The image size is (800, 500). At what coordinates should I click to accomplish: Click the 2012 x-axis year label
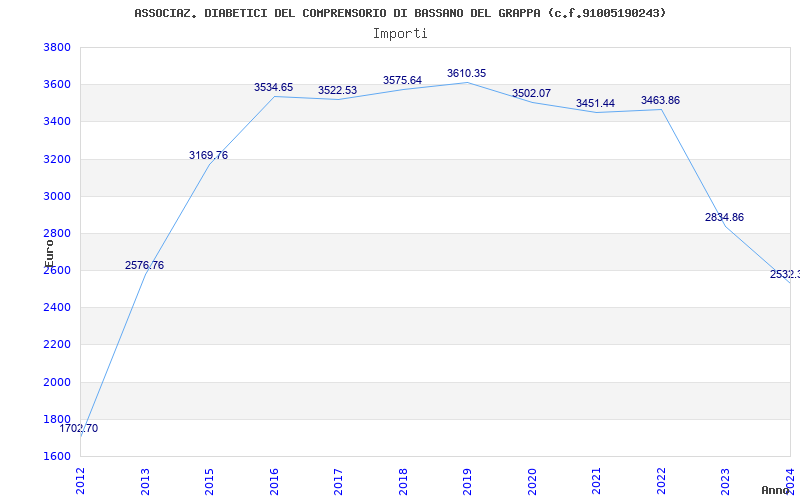click(80, 481)
